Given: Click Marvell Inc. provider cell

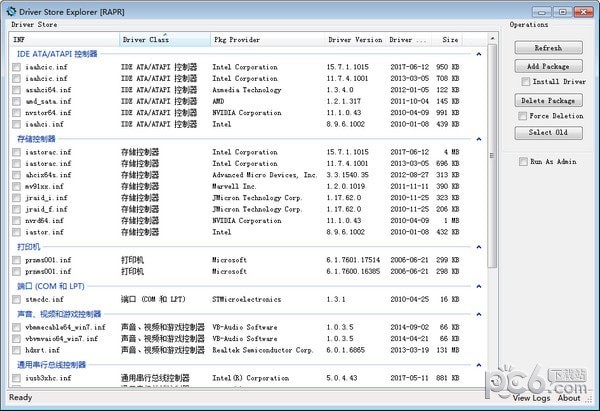Looking at the screenshot, I should click(235, 186).
